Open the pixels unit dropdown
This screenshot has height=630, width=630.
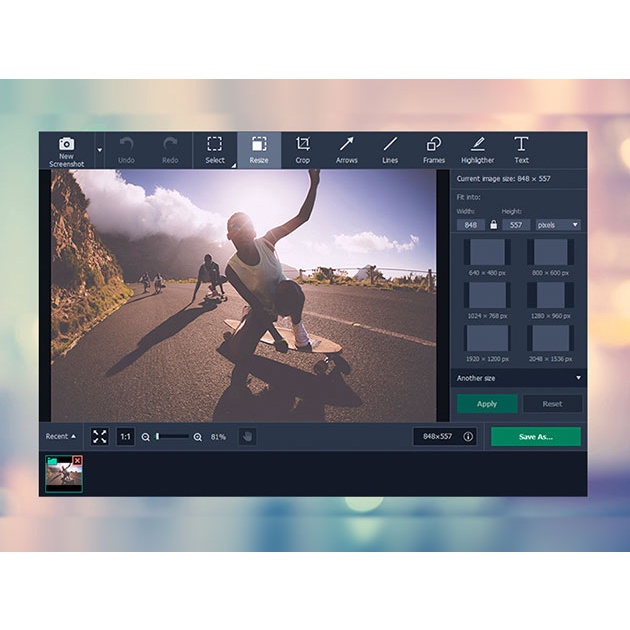[558, 225]
